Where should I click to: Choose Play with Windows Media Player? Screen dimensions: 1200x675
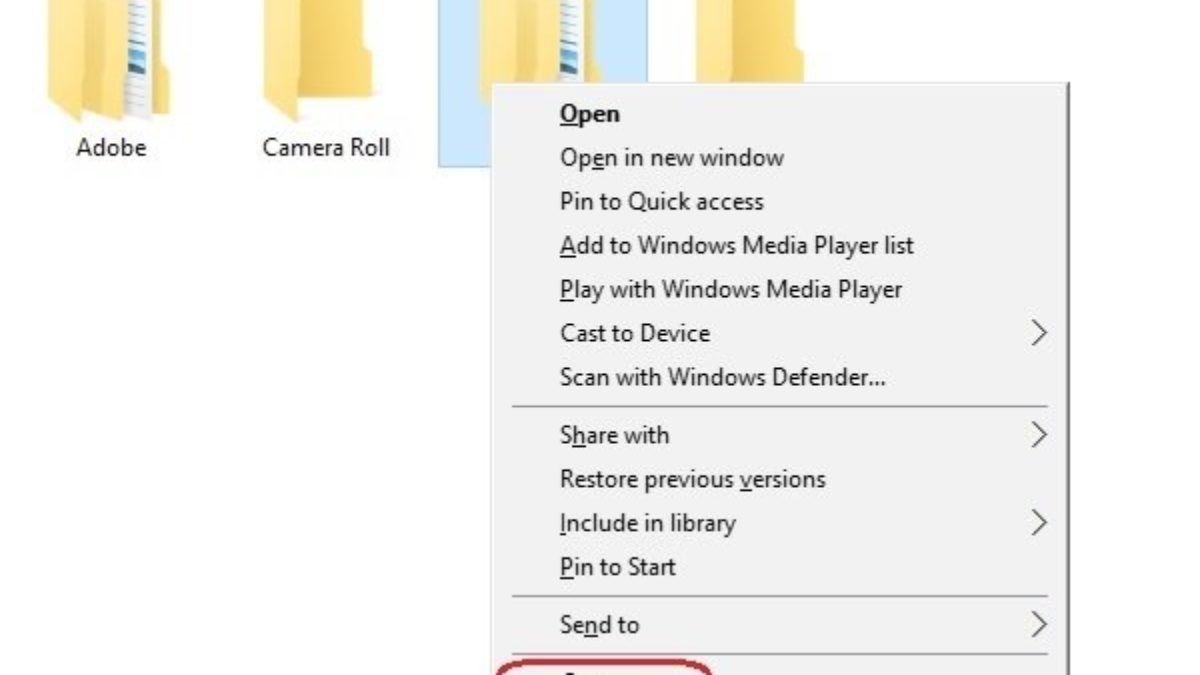(x=730, y=290)
